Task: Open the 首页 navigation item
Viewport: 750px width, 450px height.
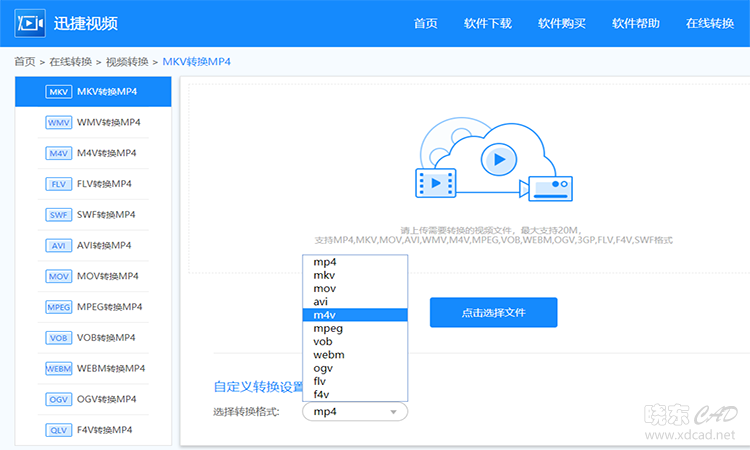Action: [425, 23]
